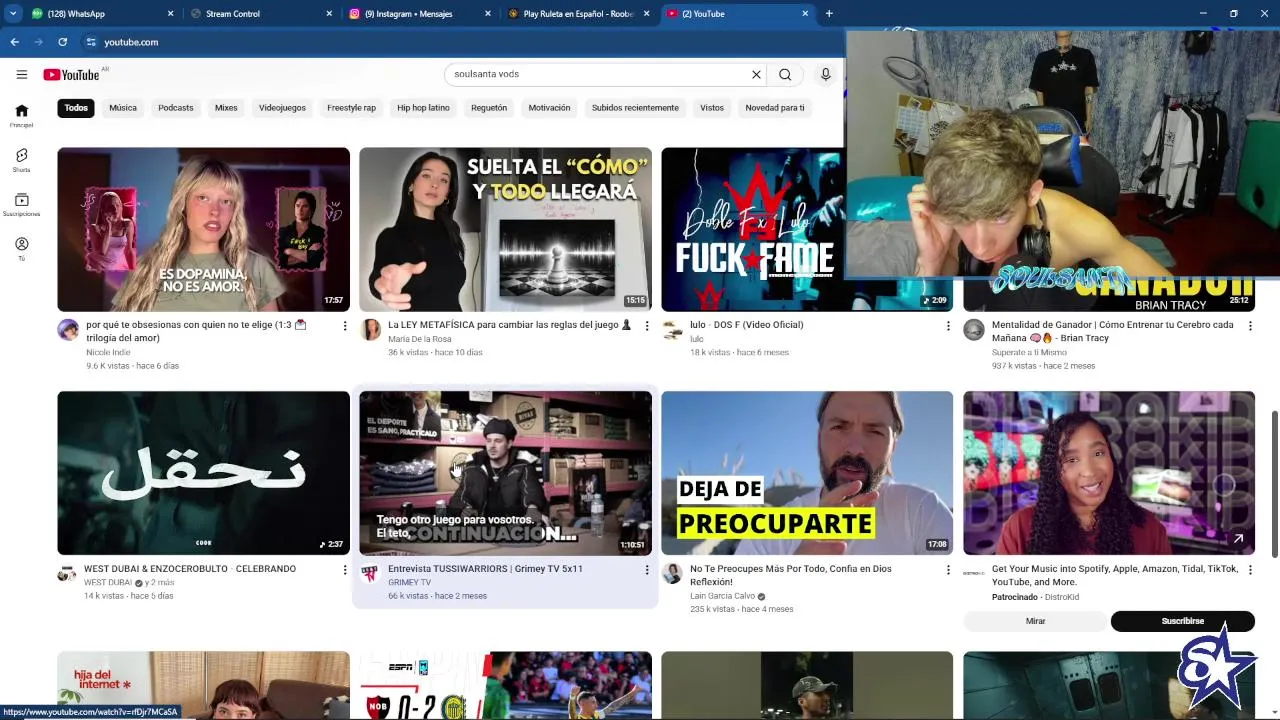This screenshot has width=1280, height=720.
Task: Select the Motivación filter chip
Action: pyautogui.click(x=549, y=108)
